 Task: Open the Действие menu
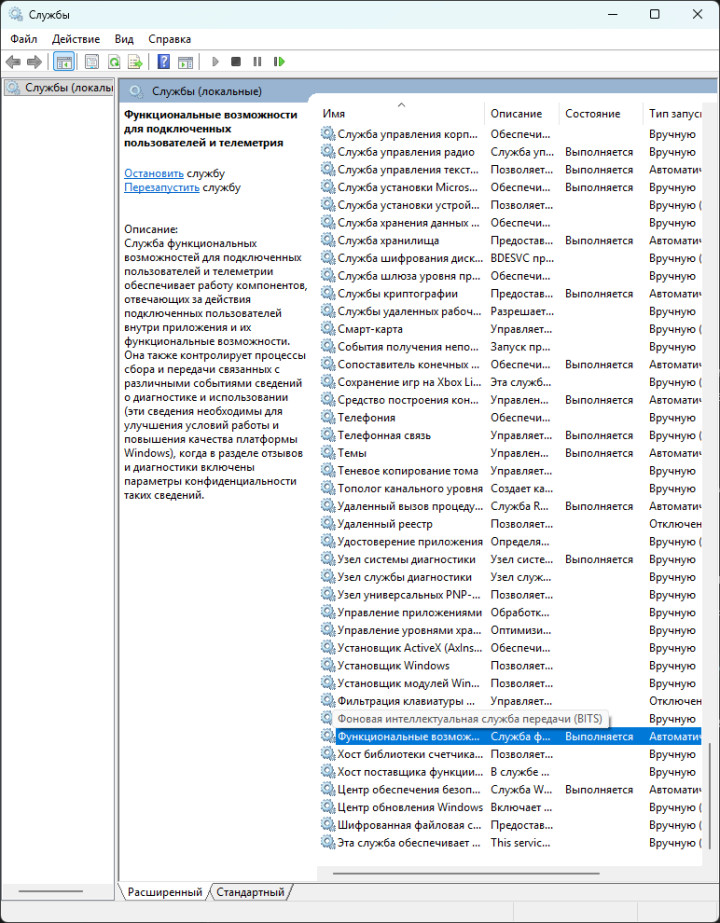[x=76, y=39]
